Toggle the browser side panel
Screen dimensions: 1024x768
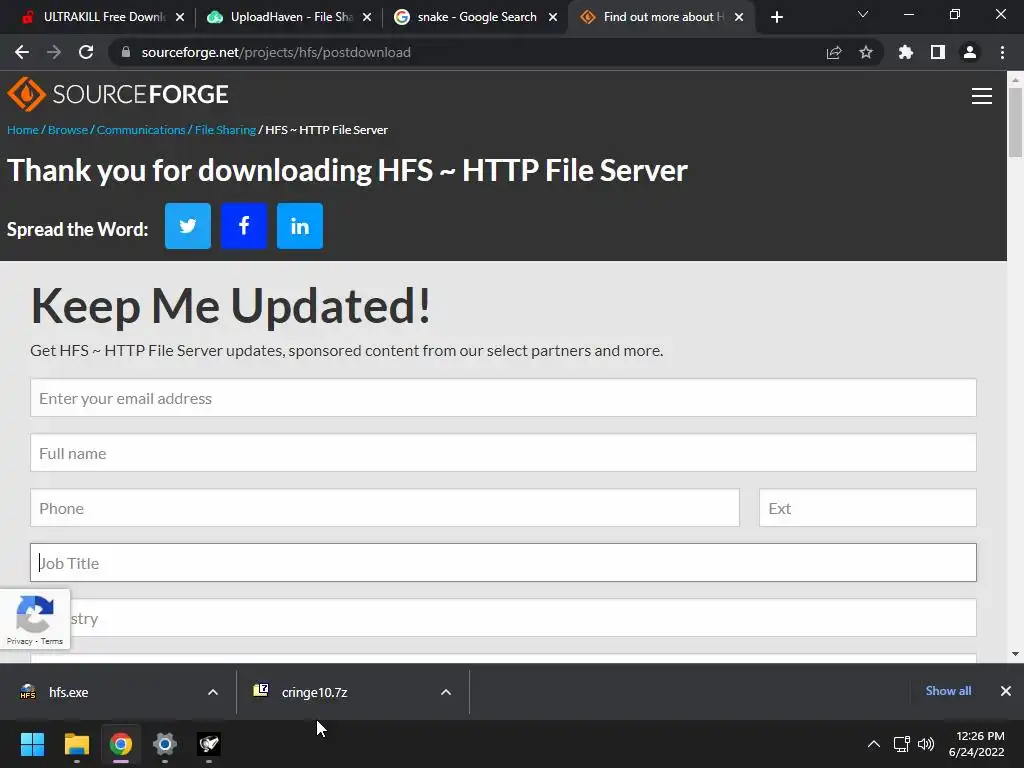(938, 52)
